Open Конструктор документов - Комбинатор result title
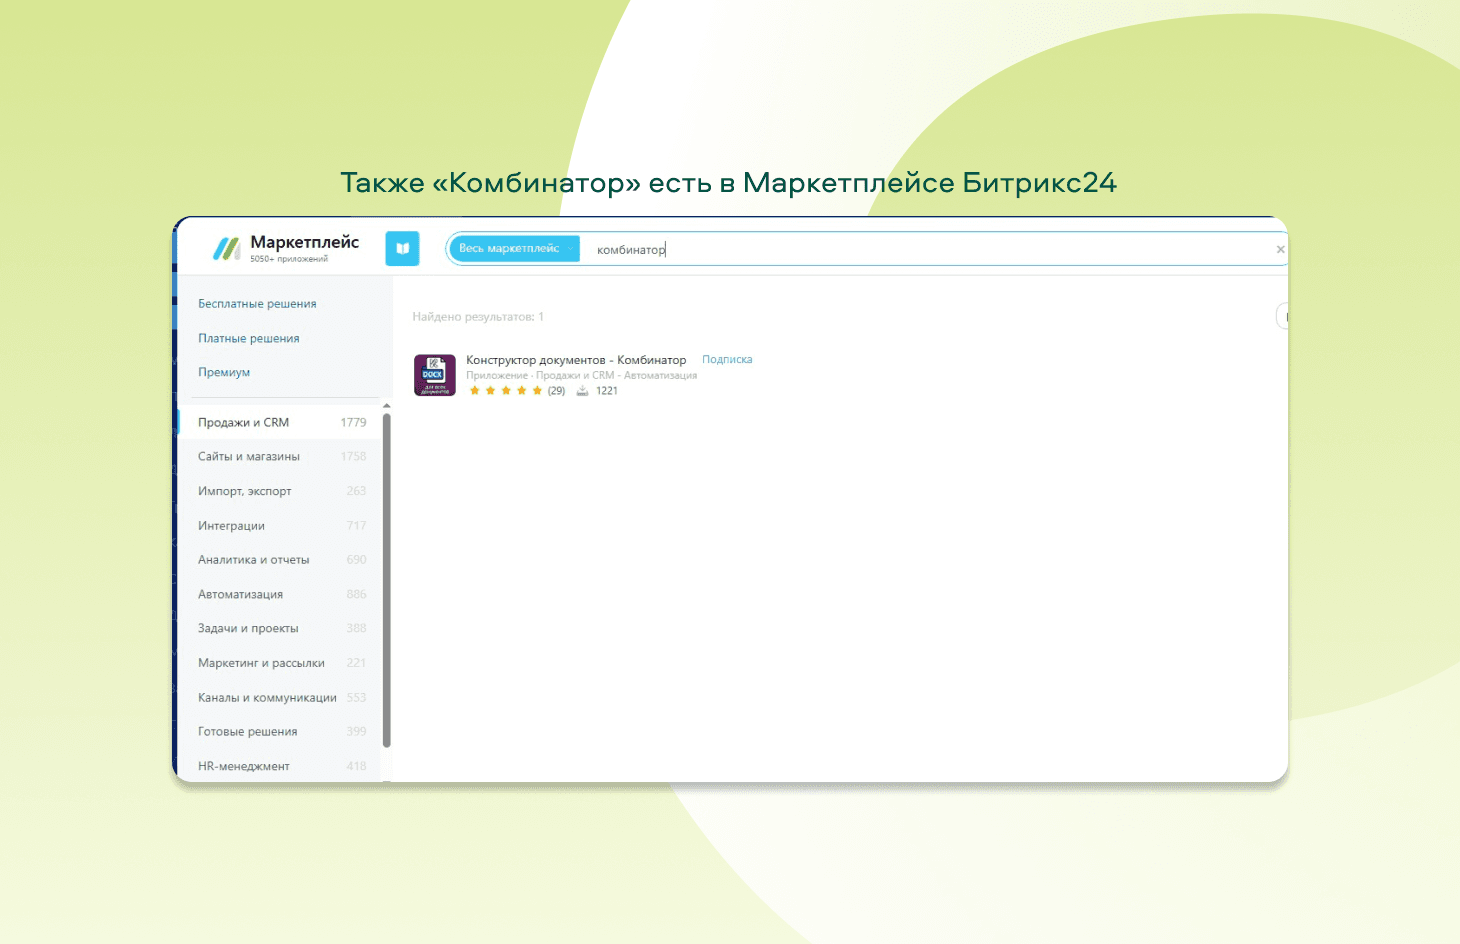 click(576, 360)
